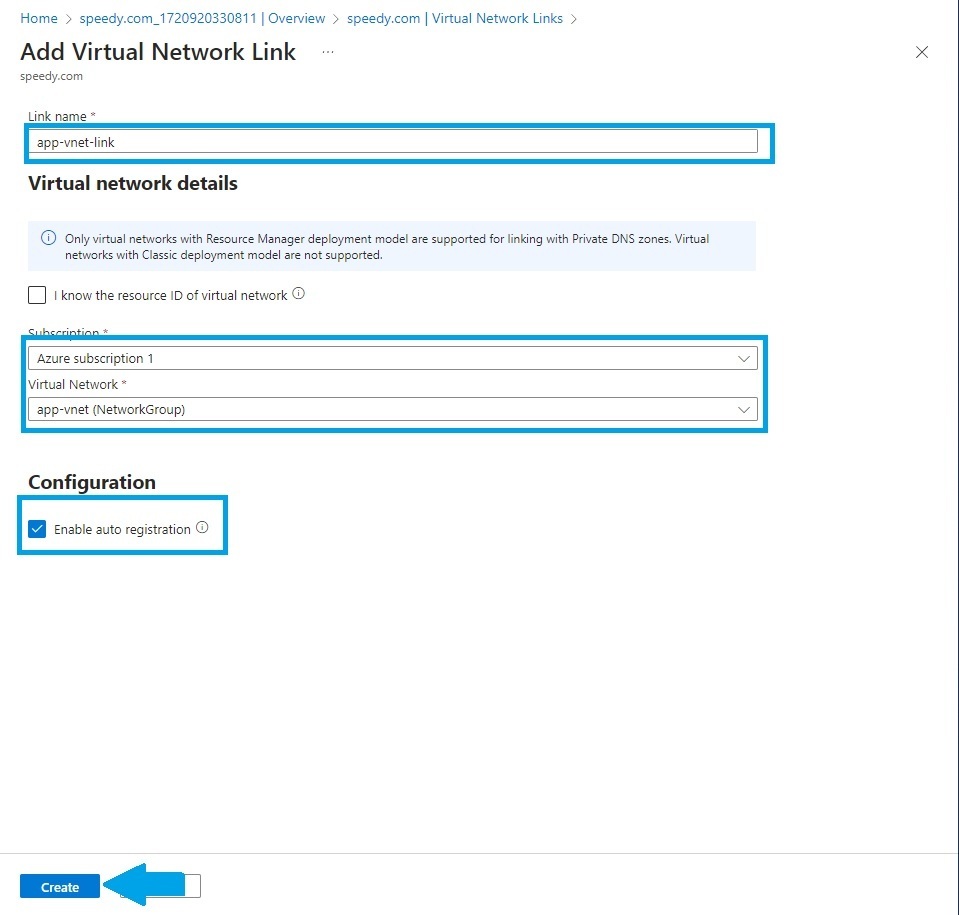The width and height of the screenshot is (959, 915).
Task: Click the Subscription dropdown chevron arrow
Action: tap(744, 358)
